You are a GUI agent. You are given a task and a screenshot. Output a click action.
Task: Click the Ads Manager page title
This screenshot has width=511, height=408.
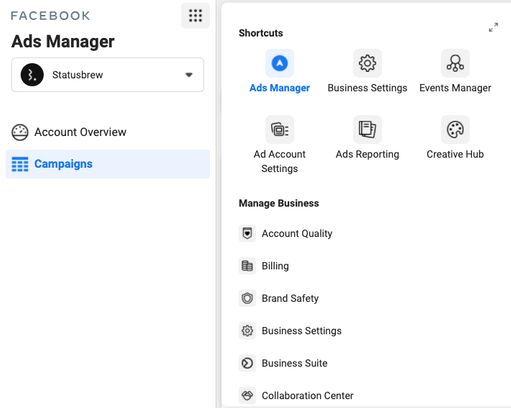[x=63, y=42]
